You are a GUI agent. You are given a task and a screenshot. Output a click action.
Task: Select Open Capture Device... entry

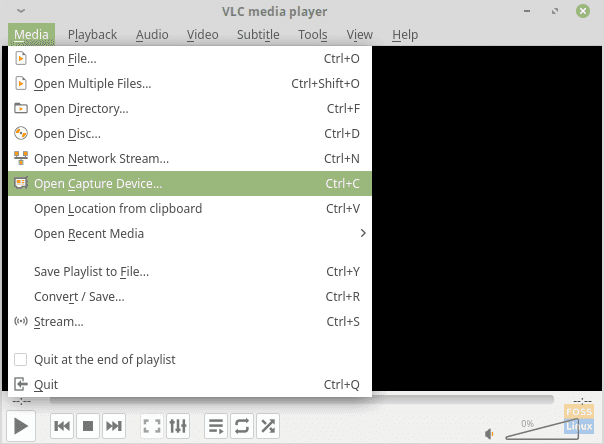click(x=190, y=183)
